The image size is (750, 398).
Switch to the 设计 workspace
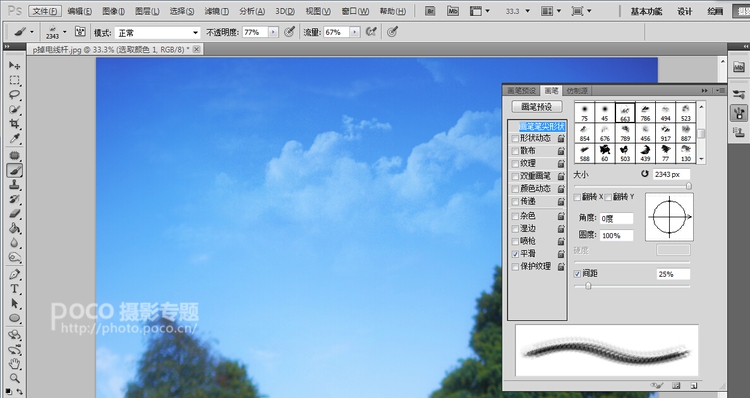pyautogui.click(x=684, y=11)
